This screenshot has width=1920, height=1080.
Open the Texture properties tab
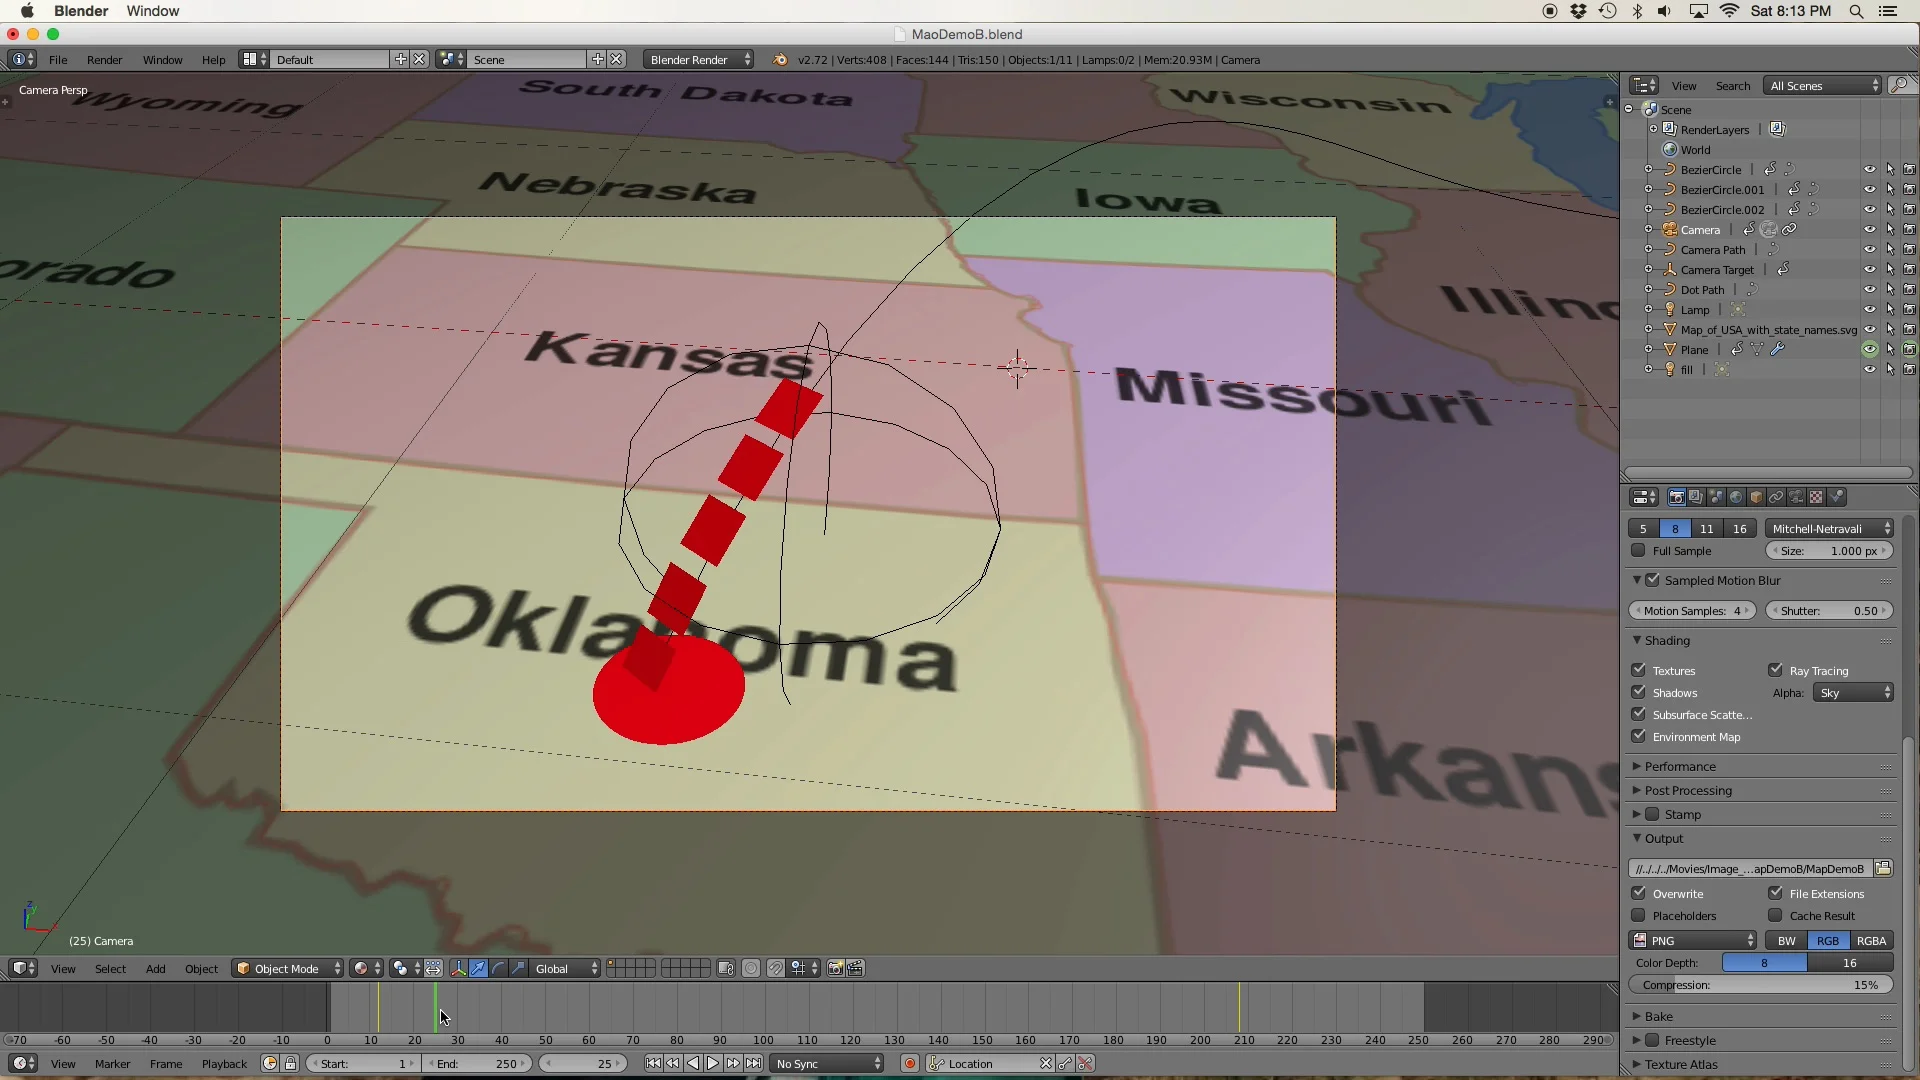coord(1816,497)
